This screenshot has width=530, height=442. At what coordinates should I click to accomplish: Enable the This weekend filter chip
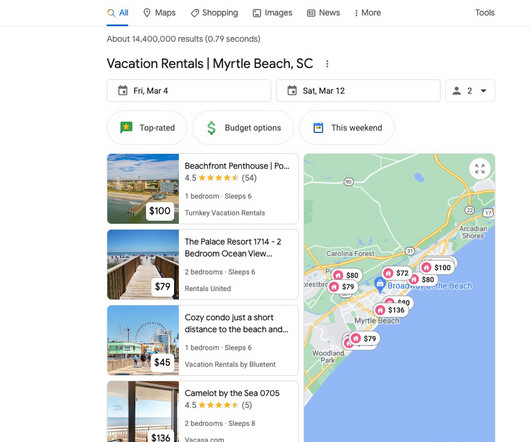point(346,128)
